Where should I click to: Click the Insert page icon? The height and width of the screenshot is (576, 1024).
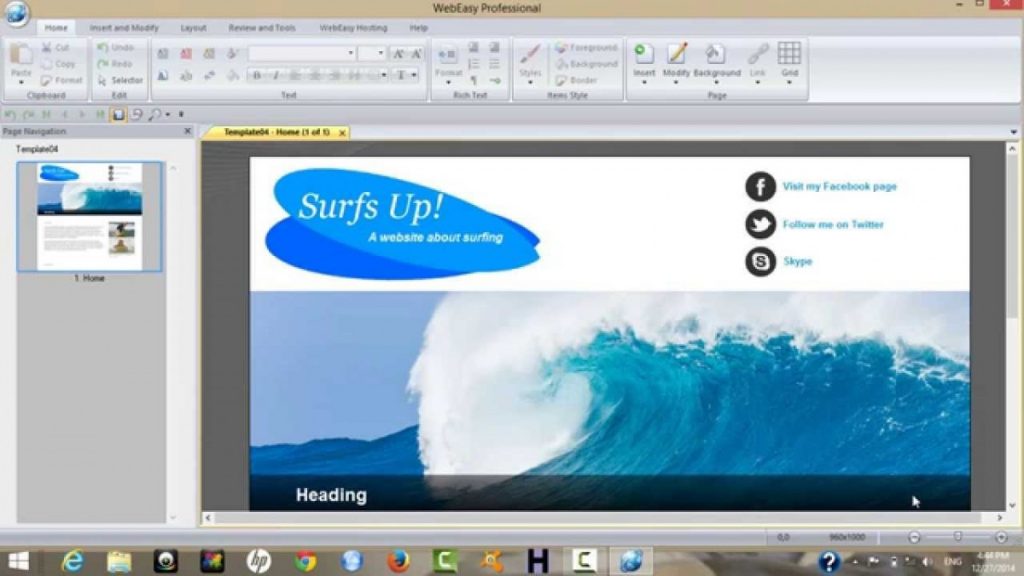click(644, 62)
